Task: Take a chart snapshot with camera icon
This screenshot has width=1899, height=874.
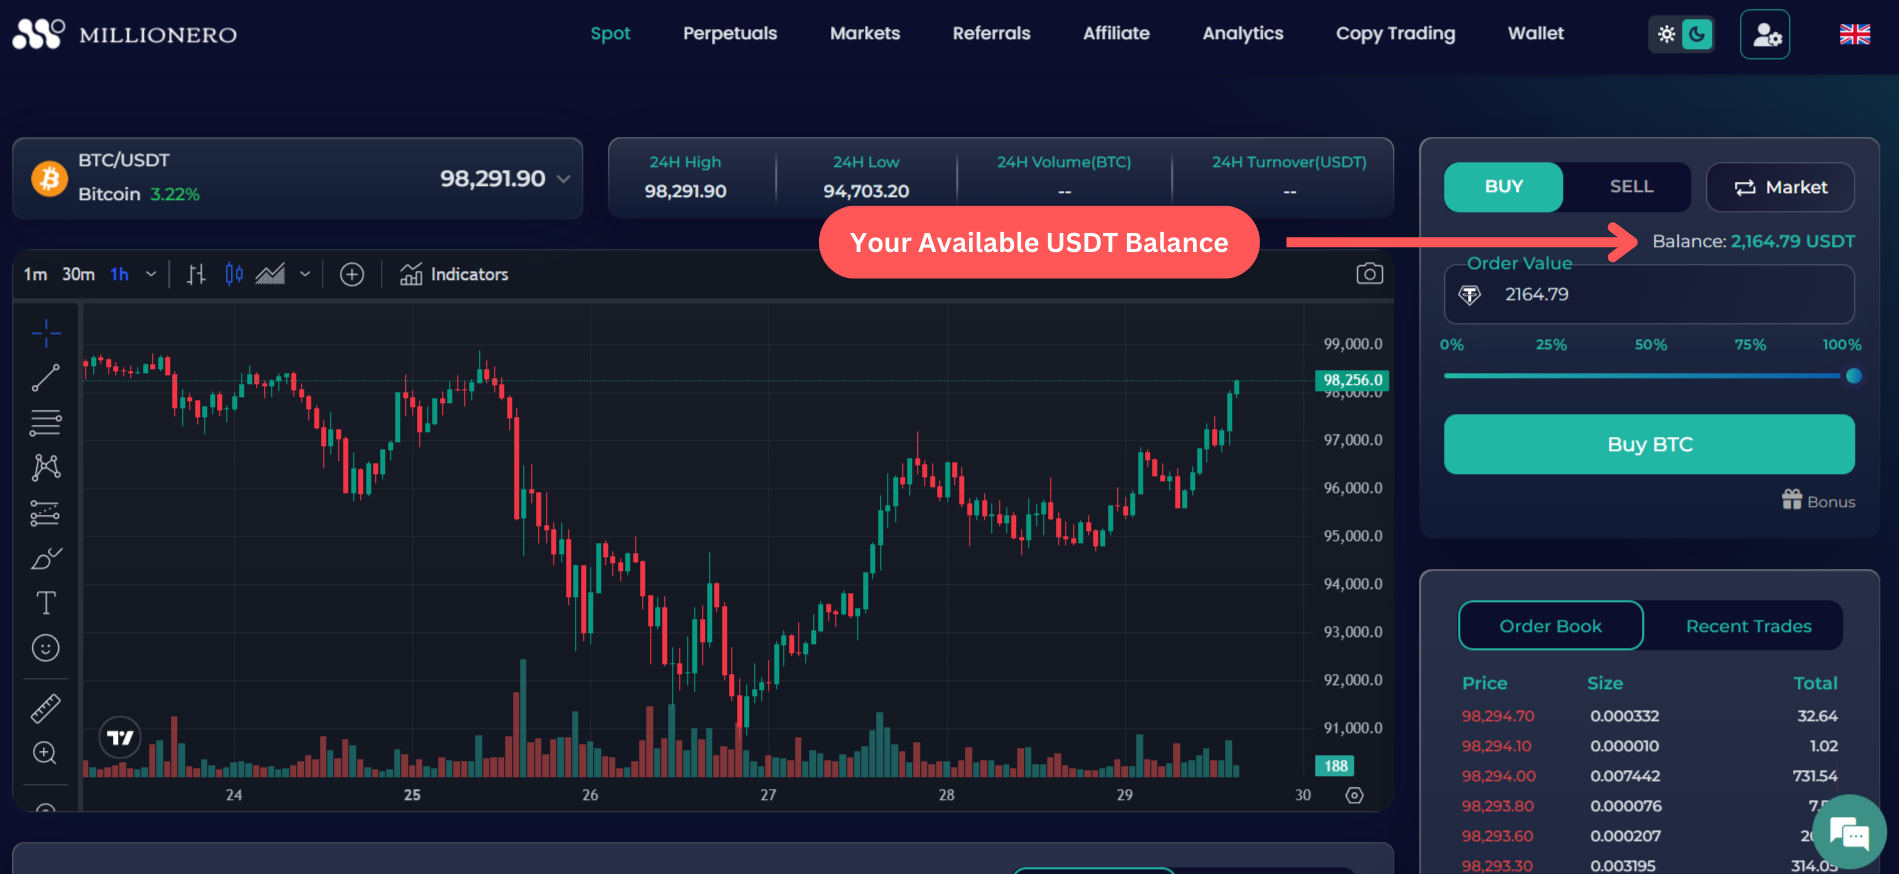Action: tap(1369, 274)
